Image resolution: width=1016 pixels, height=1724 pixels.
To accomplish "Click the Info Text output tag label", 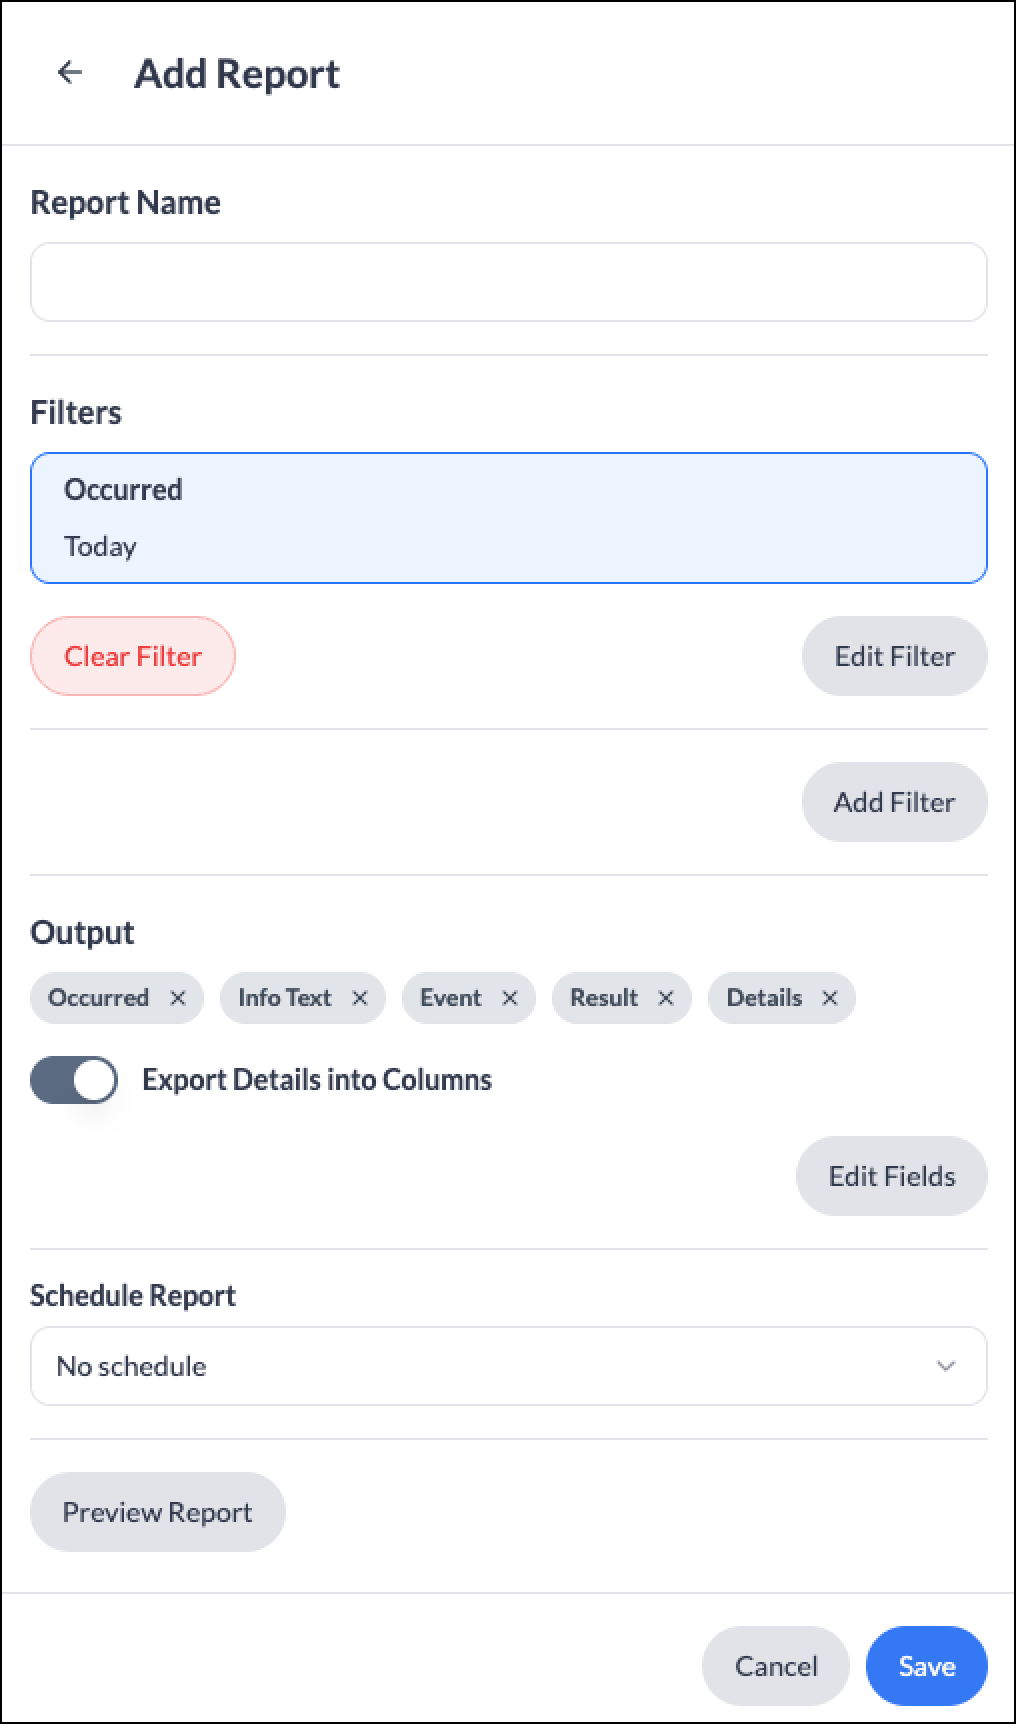I will pos(284,998).
